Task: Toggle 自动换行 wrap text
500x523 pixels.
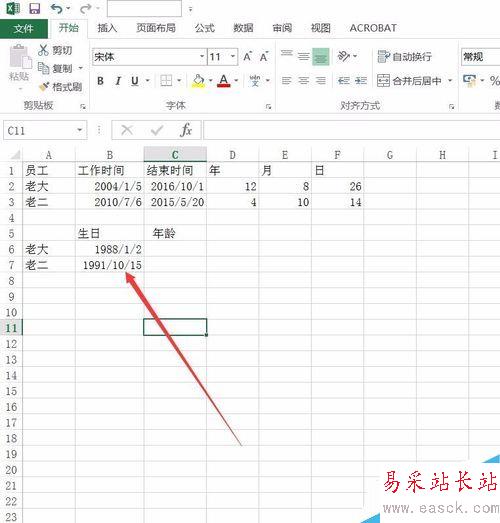Action: [404, 56]
